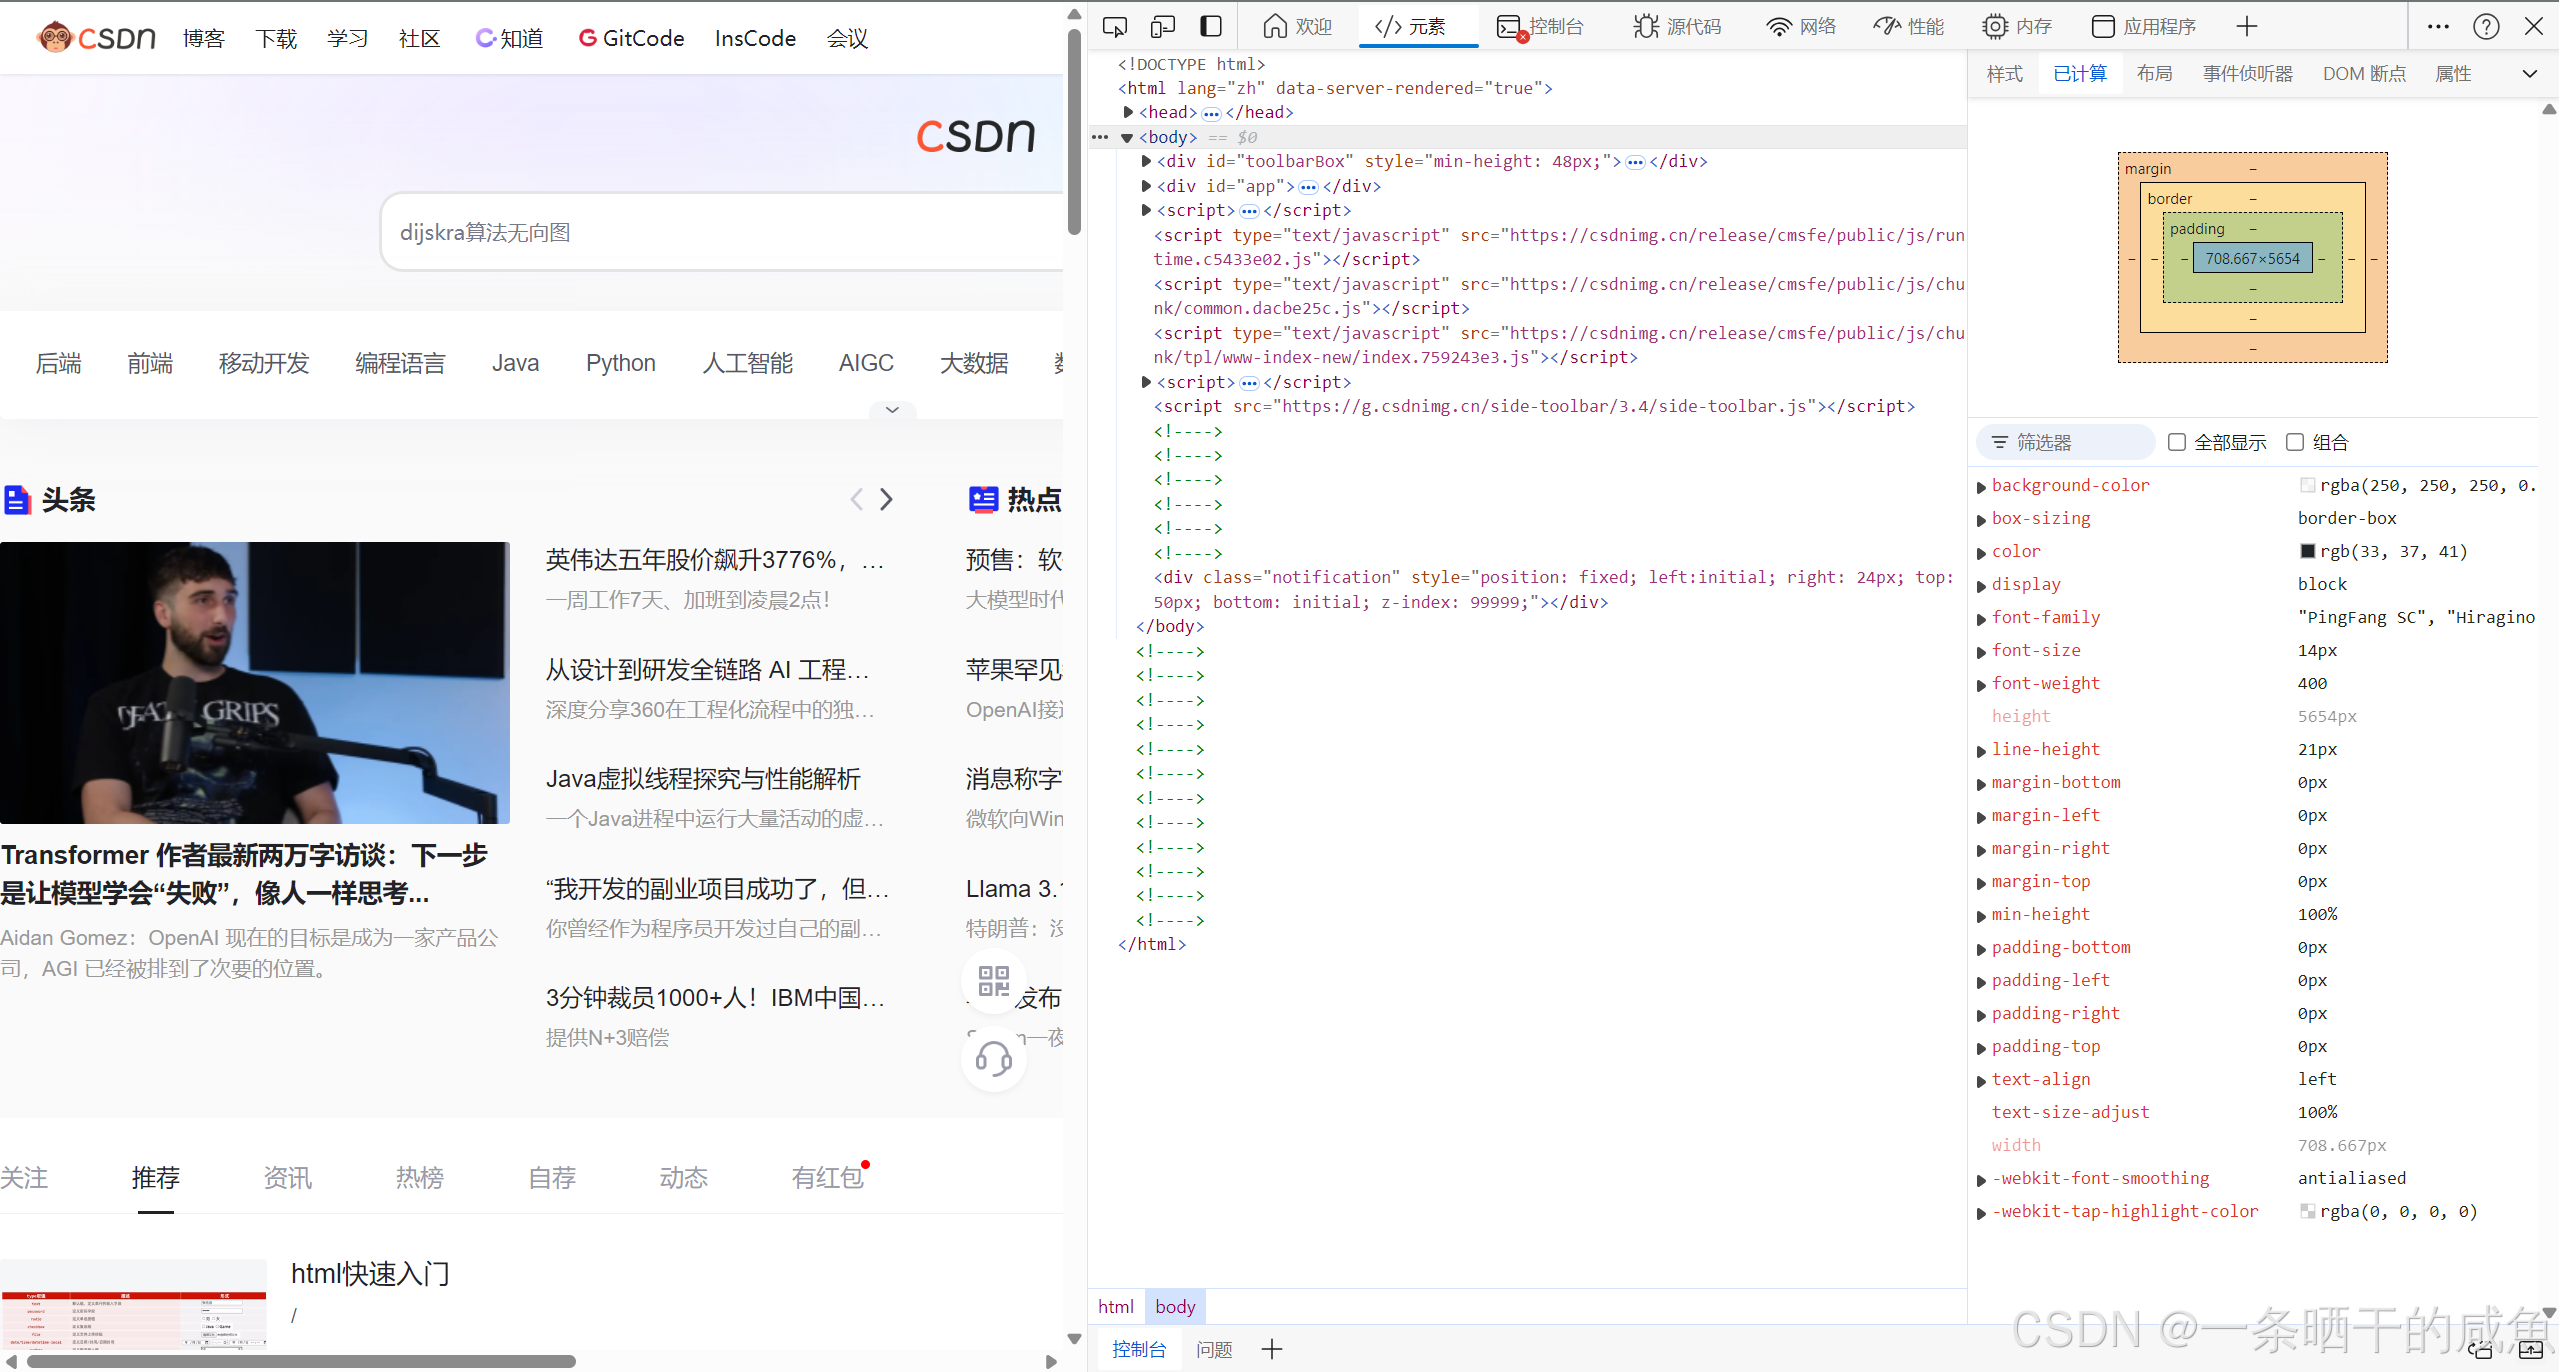
Task: Click the customer service headset icon
Action: (x=993, y=1057)
